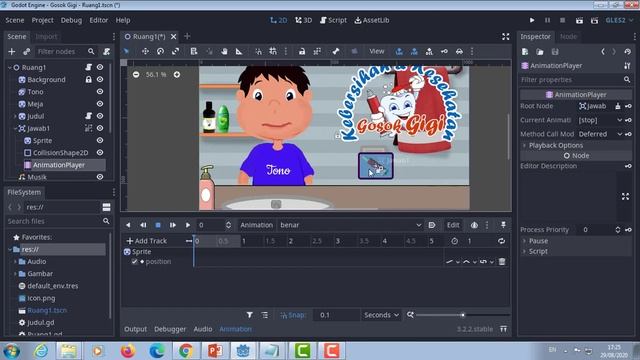Click the animation Edit button
The height and width of the screenshot is (360, 640).
click(x=453, y=225)
